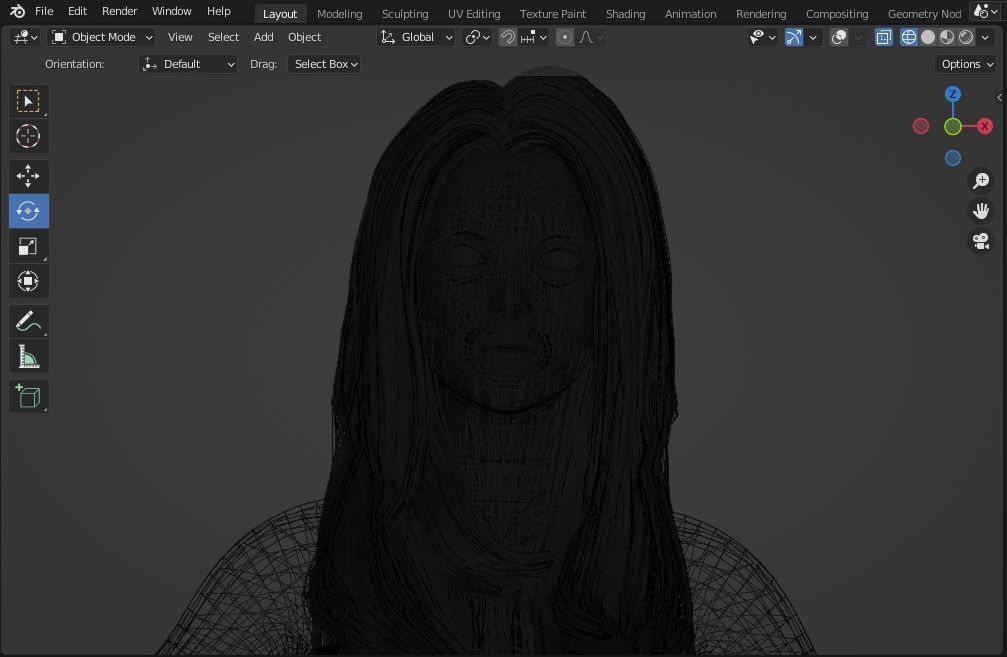Activate the Transform tool

tap(28, 281)
